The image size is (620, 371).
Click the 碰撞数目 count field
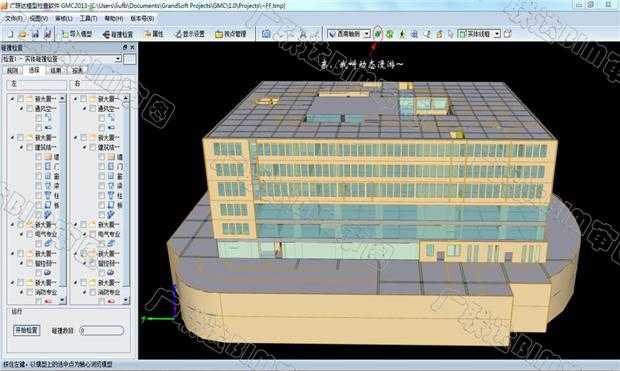[101, 330]
